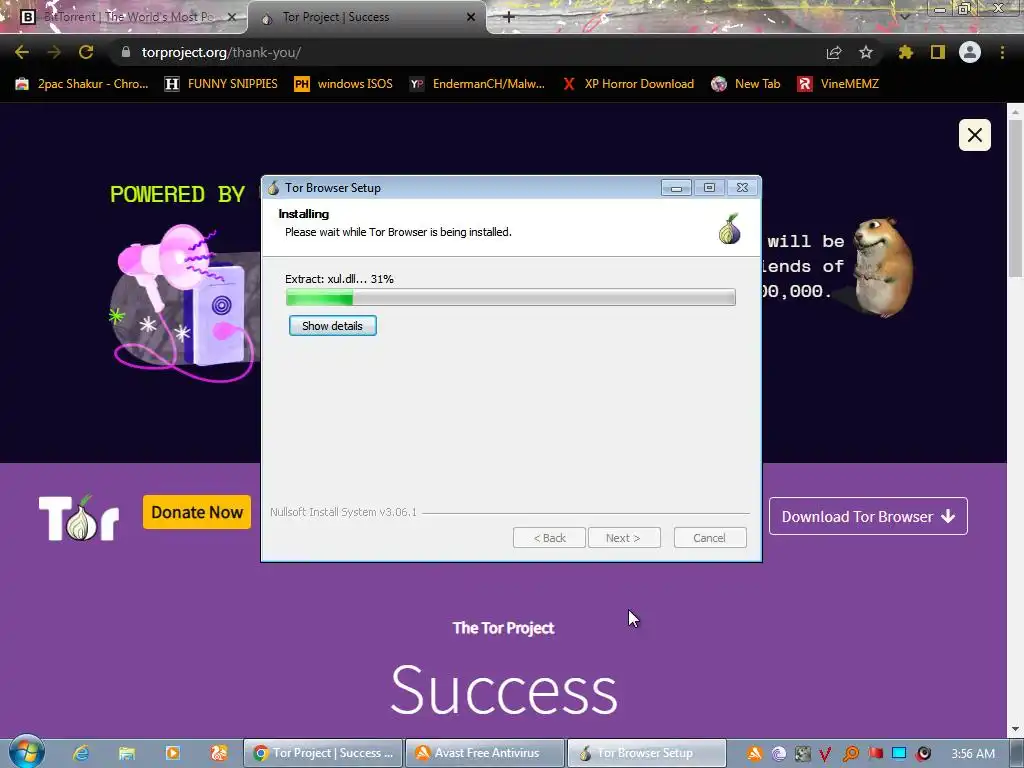Open the 2pac Shakur bookmark

click(82, 84)
